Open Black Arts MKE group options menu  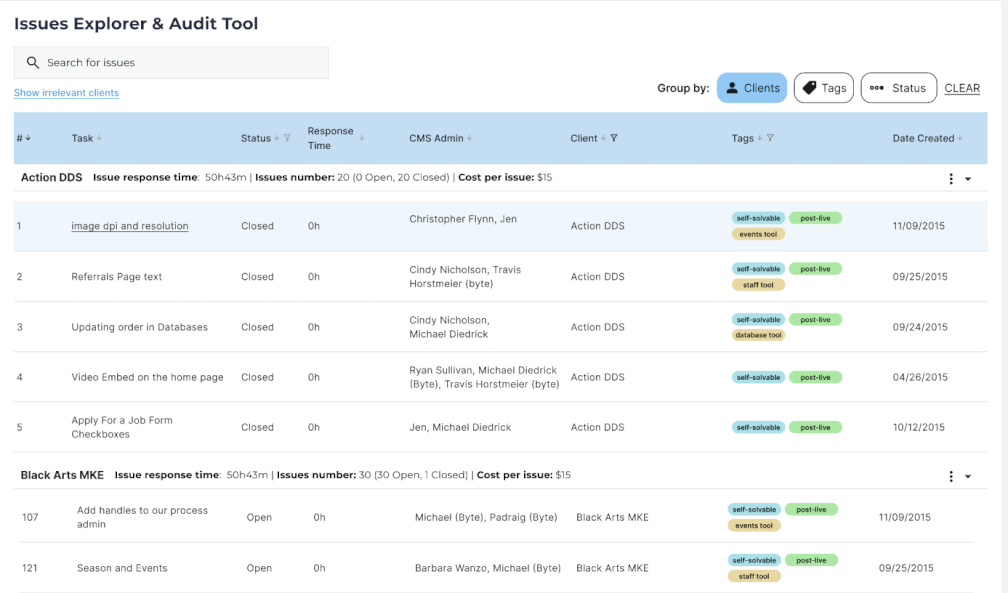pyautogui.click(x=951, y=477)
